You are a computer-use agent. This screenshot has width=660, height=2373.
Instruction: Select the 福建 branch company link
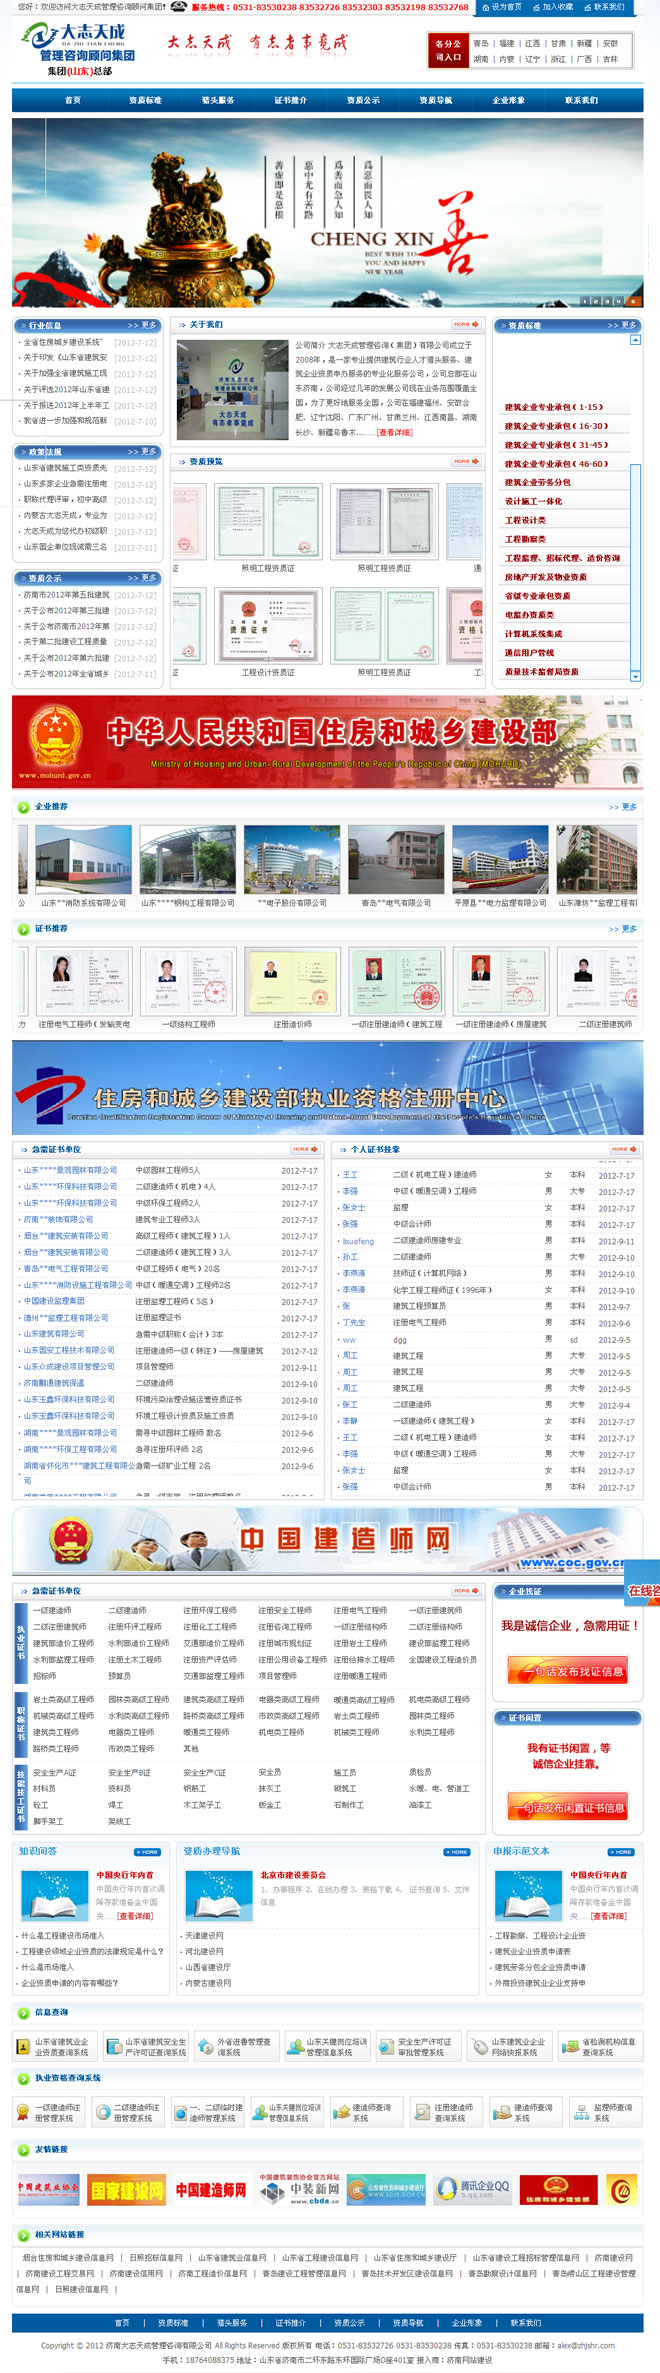pyautogui.click(x=507, y=44)
